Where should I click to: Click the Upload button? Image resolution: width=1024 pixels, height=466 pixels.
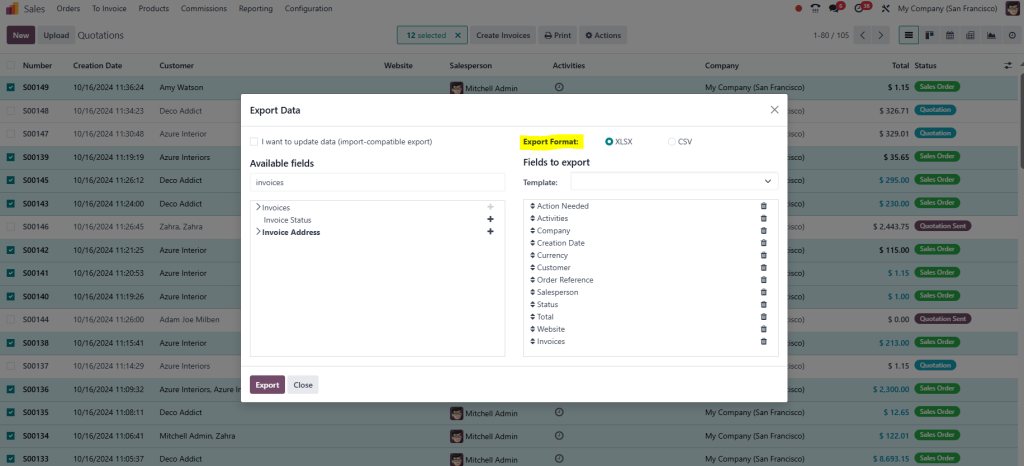(x=56, y=35)
